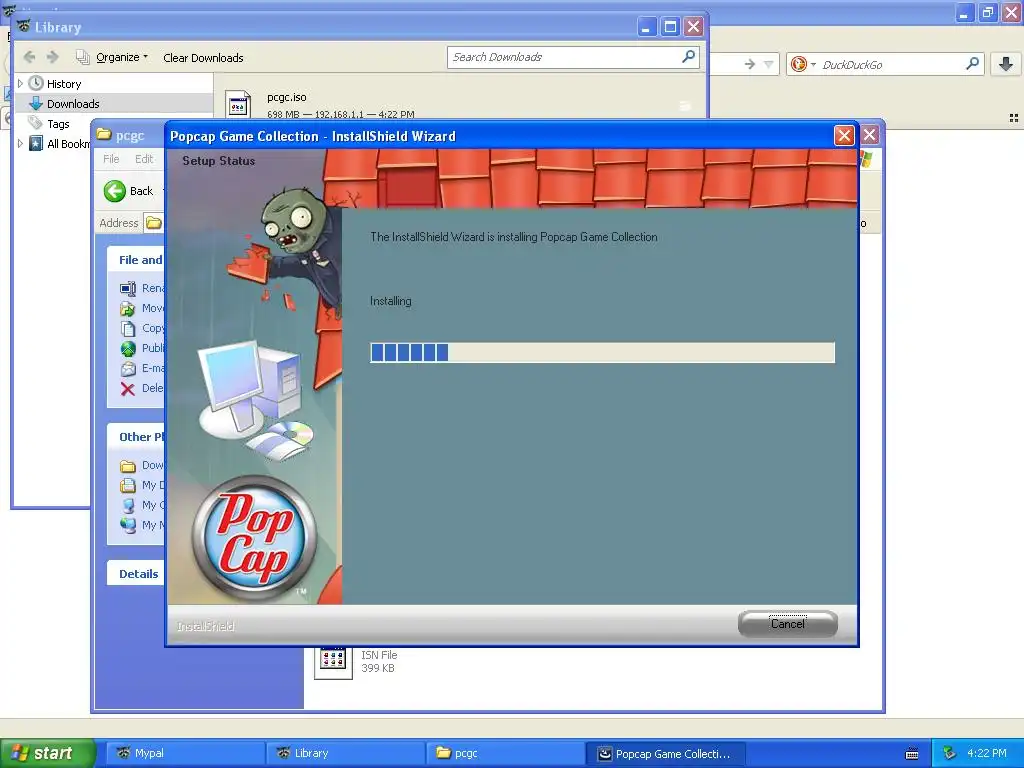Expand the History tree item
This screenshot has width=1024, height=768.
pyautogui.click(x=20, y=84)
